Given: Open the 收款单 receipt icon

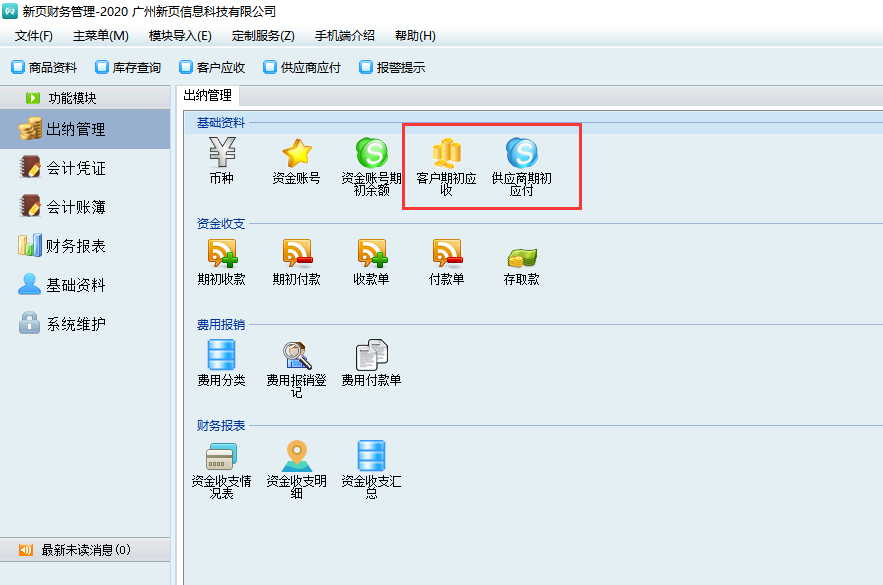Looking at the screenshot, I should click(x=371, y=253).
